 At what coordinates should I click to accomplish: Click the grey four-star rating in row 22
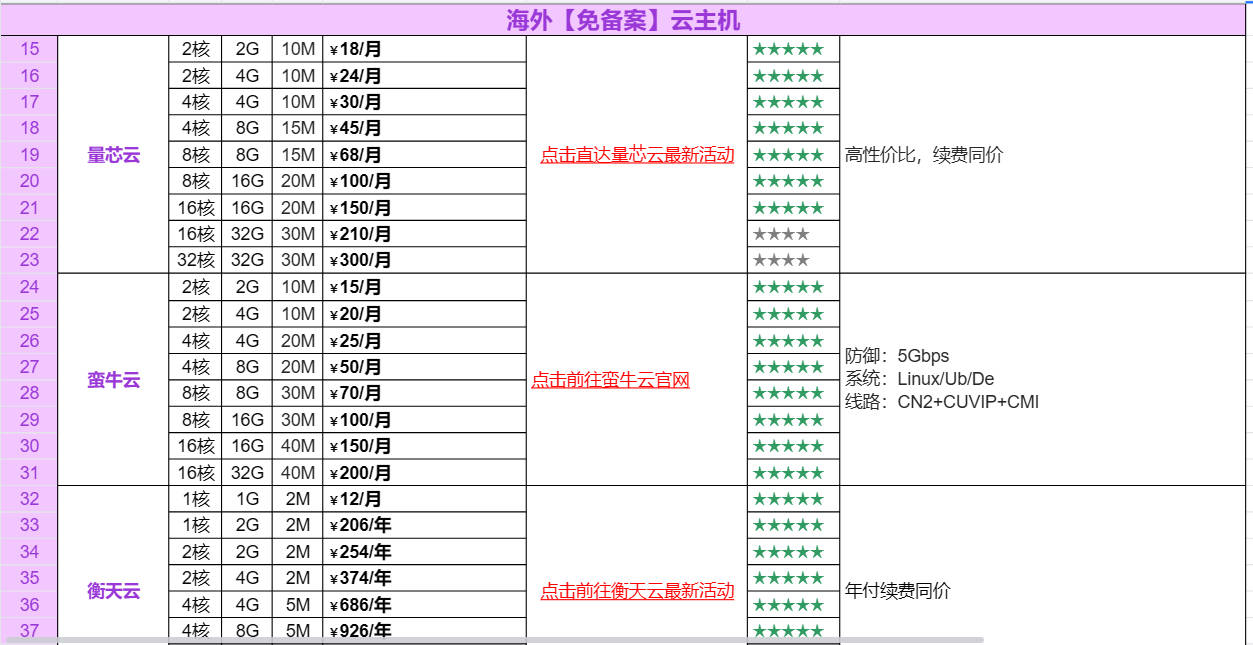(x=781, y=234)
